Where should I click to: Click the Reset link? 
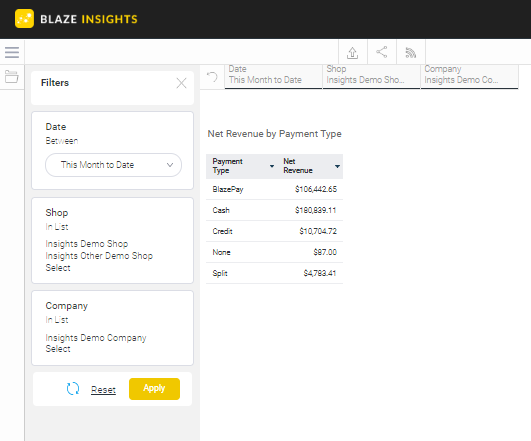click(103, 390)
